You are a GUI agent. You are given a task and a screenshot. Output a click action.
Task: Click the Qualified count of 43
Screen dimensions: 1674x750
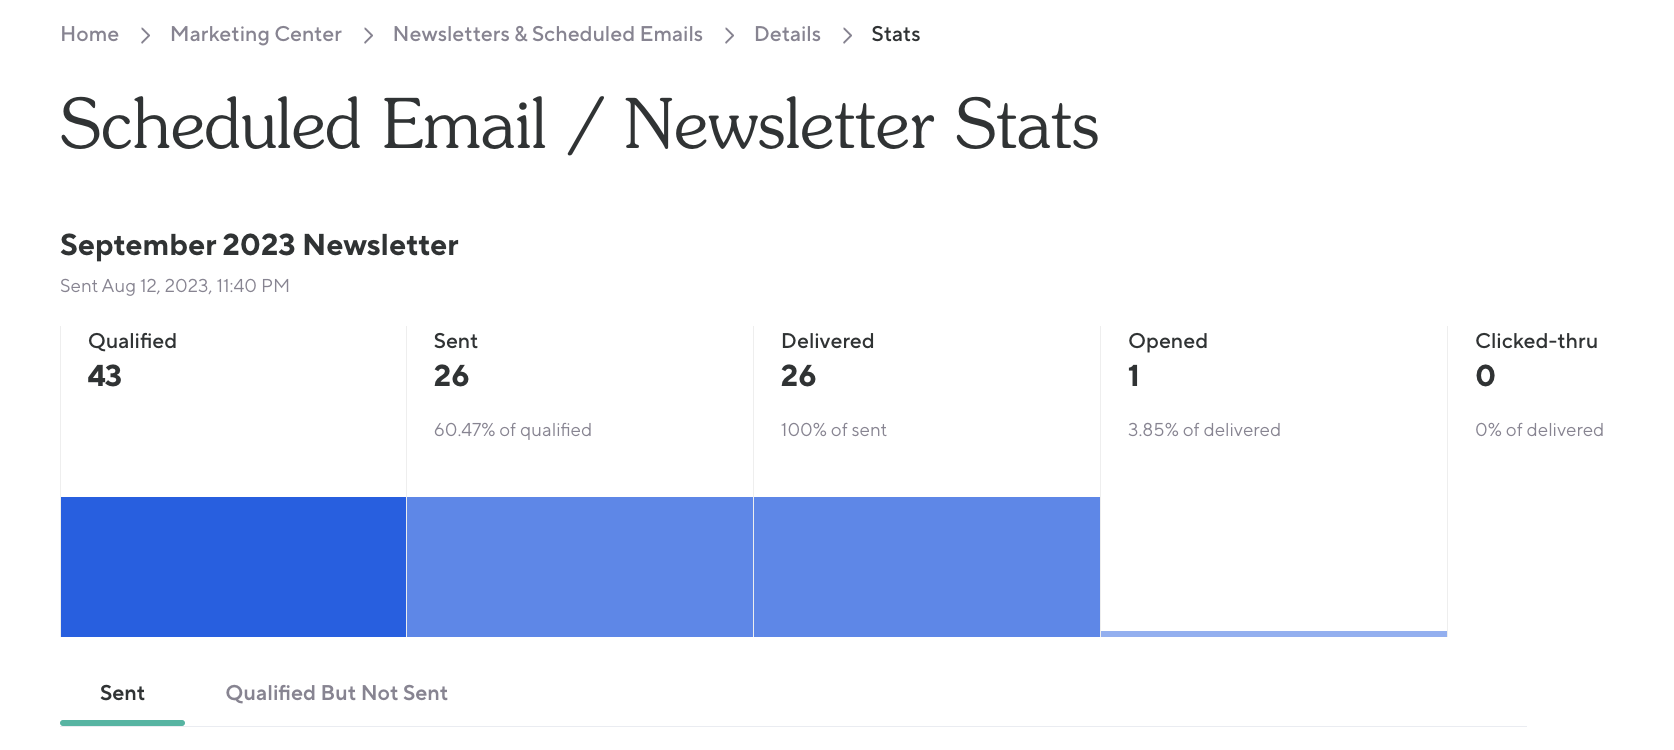[105, 376]
